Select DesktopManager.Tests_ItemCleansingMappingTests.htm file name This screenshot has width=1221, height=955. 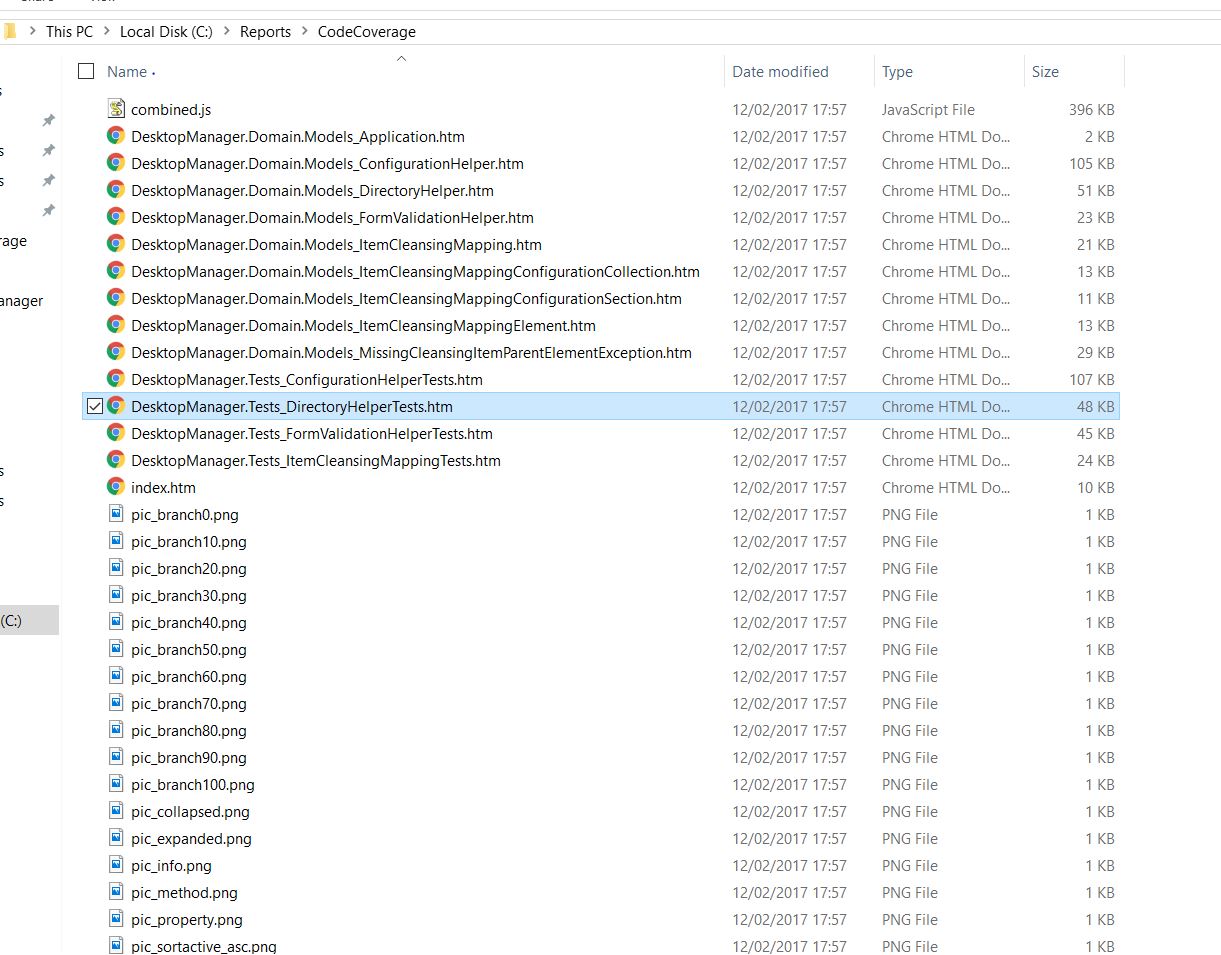[x=315, y=460]
